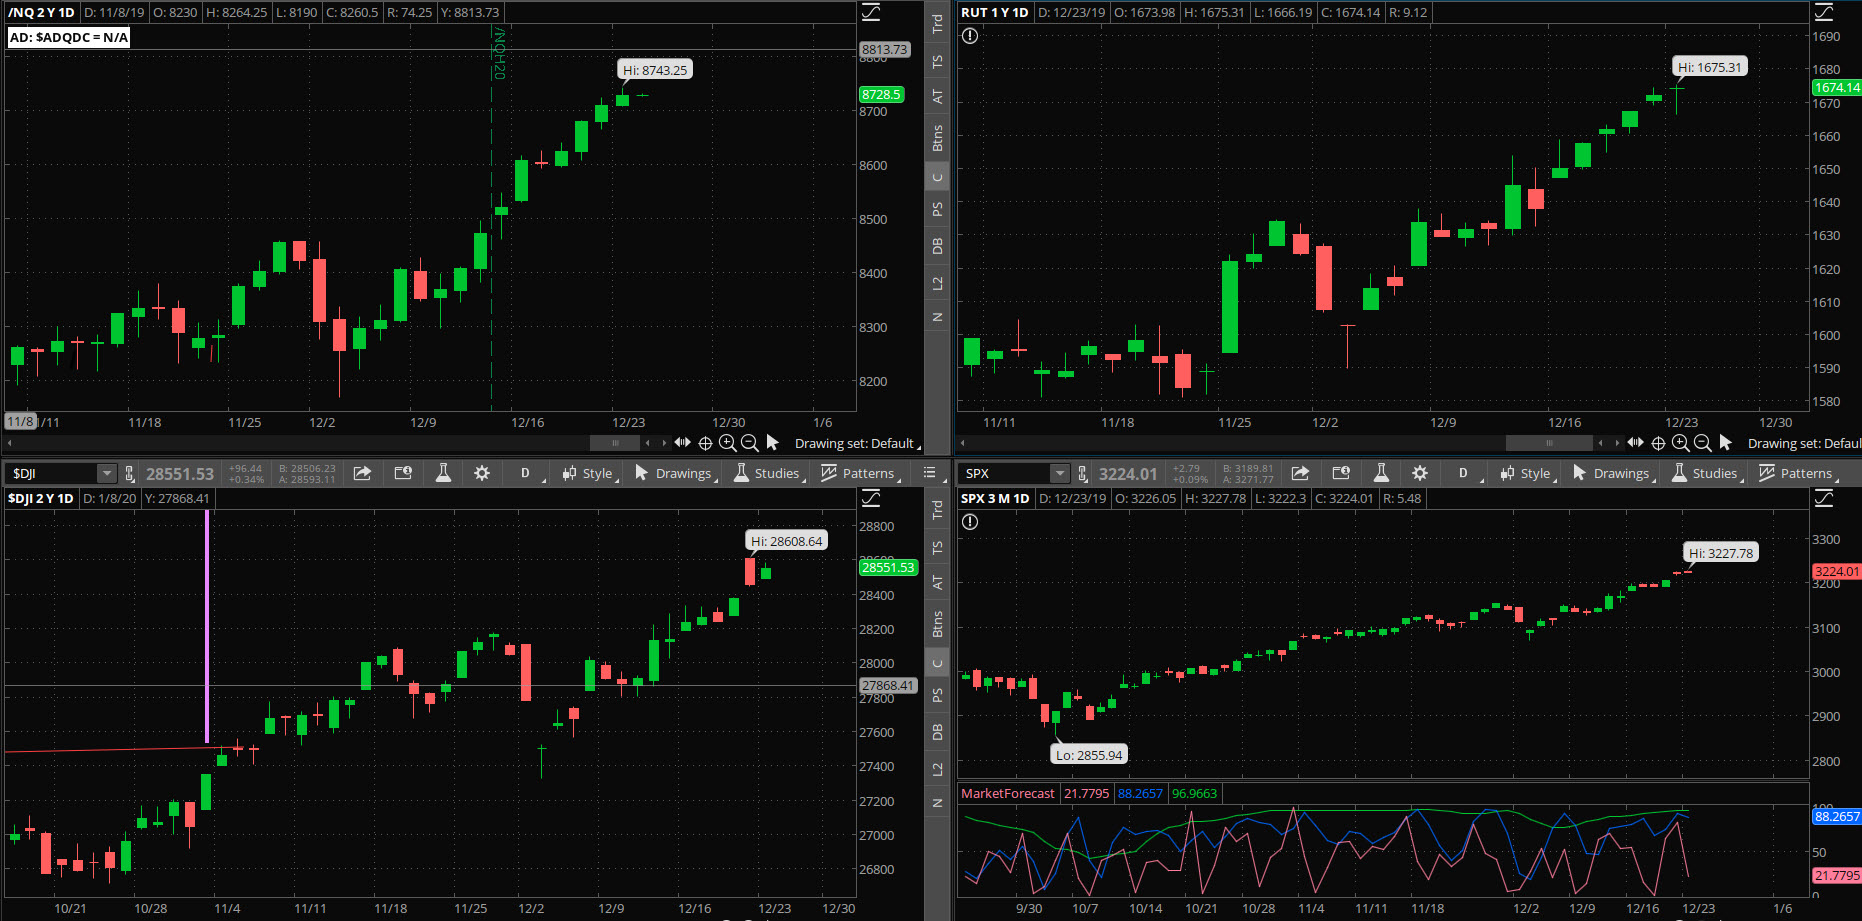
Task: Click axis scale icon above $DJI price axis
Action: (x=871, y=498)
